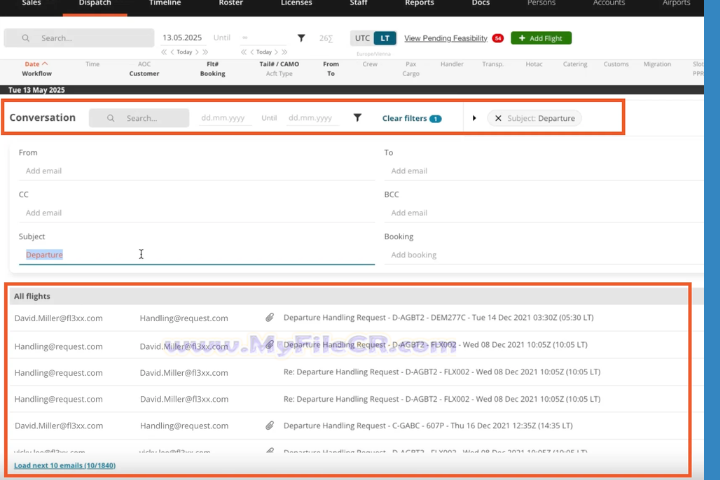
Task: Open the Reports tab
Action: tap(419, 4)
